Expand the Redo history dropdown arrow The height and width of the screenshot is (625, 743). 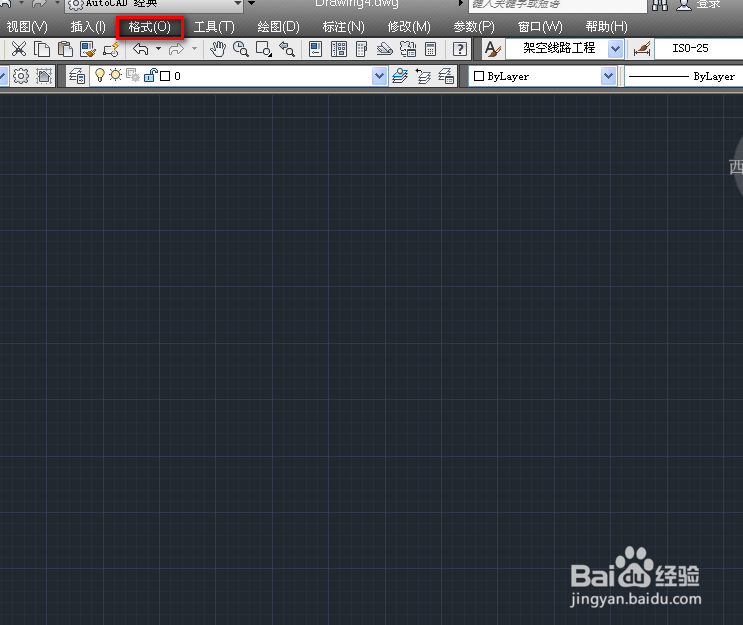(x=194, y=48)
